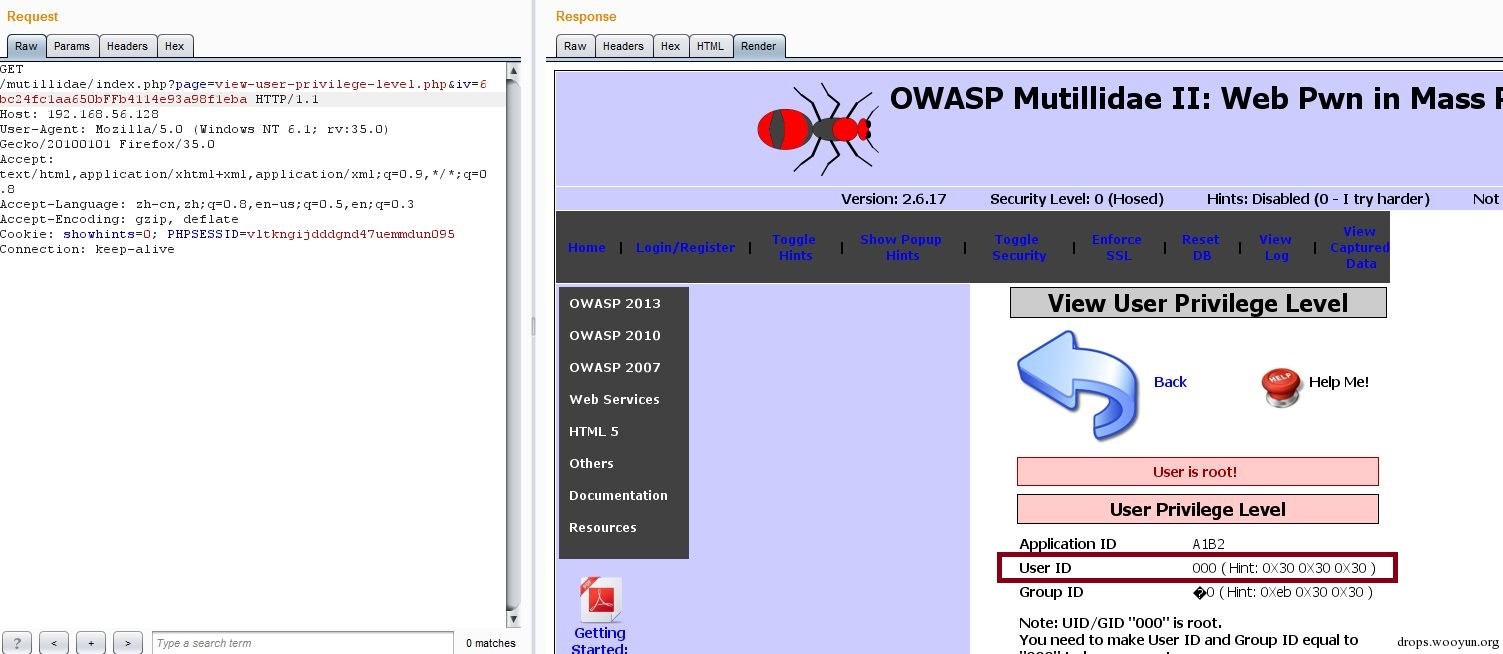The width and height of the screenshot is (1503, 654).
Task: Switch to the Response Raw tab
Action: coord(575,46)
